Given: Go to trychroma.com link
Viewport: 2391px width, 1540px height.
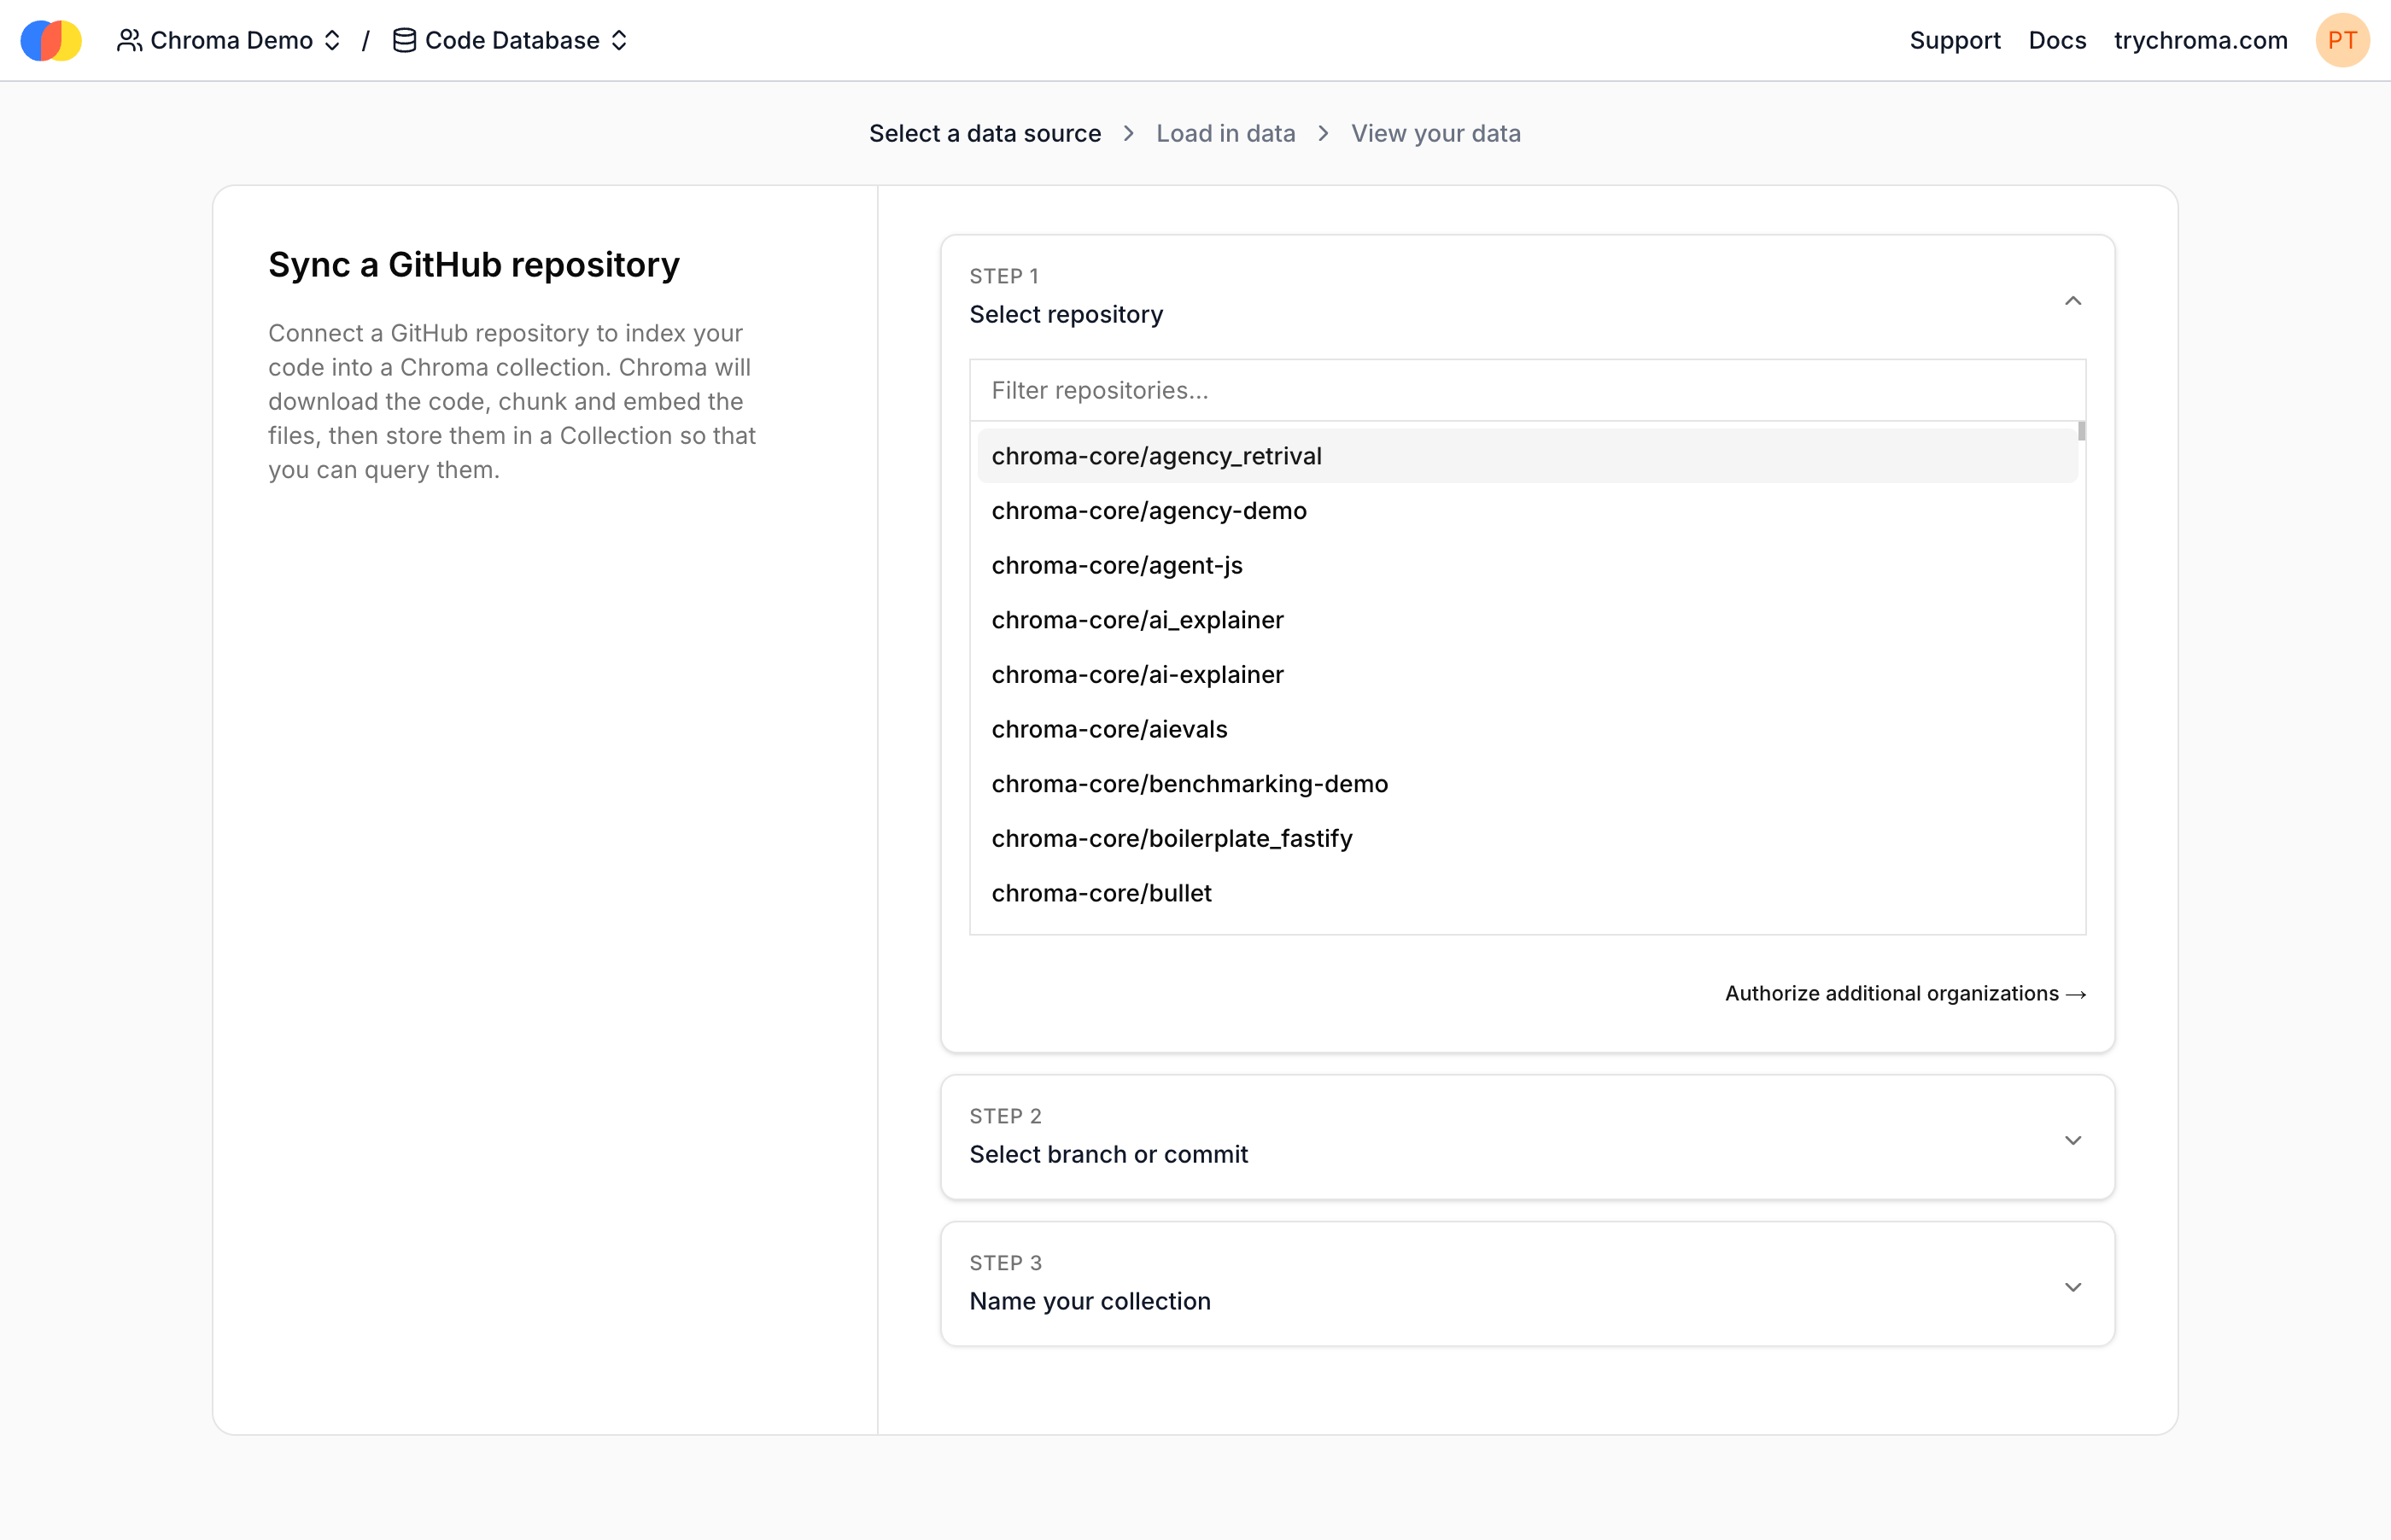Looking at the screenshot, I should [x=2199, y=40].
